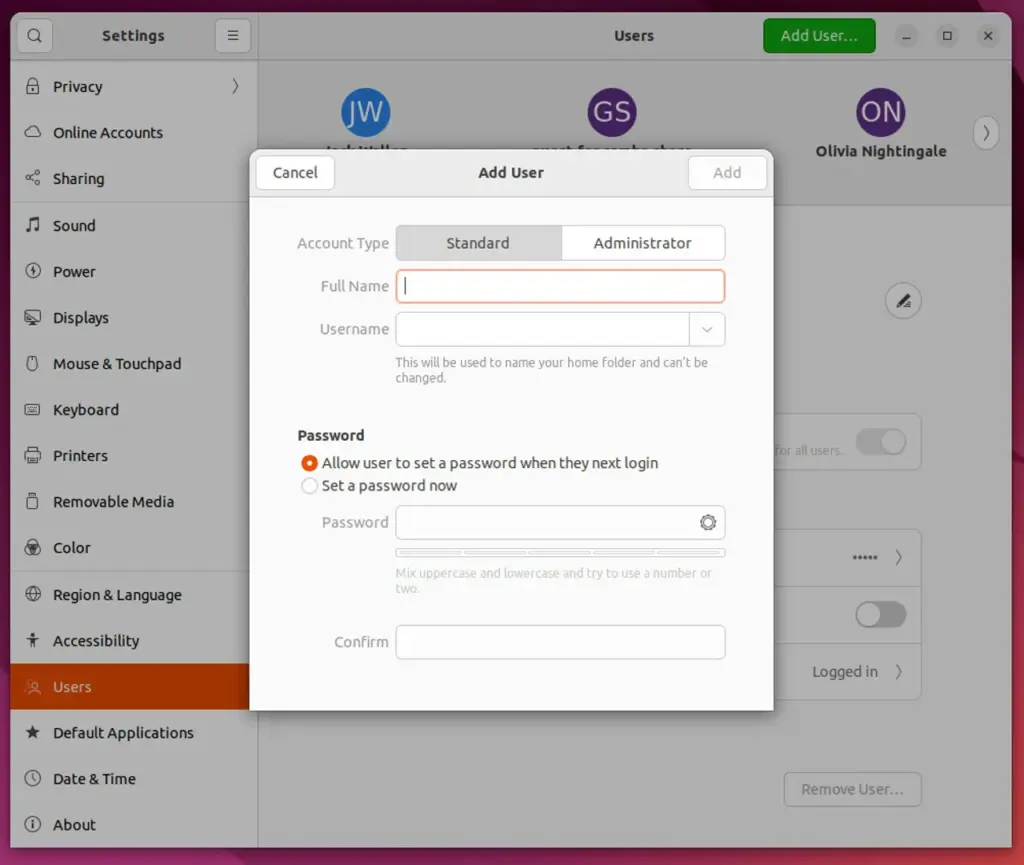The height and width of the screenshot is (865, 1024).
Task: Click the JW user avatar
Action: [x=365, y=112]
